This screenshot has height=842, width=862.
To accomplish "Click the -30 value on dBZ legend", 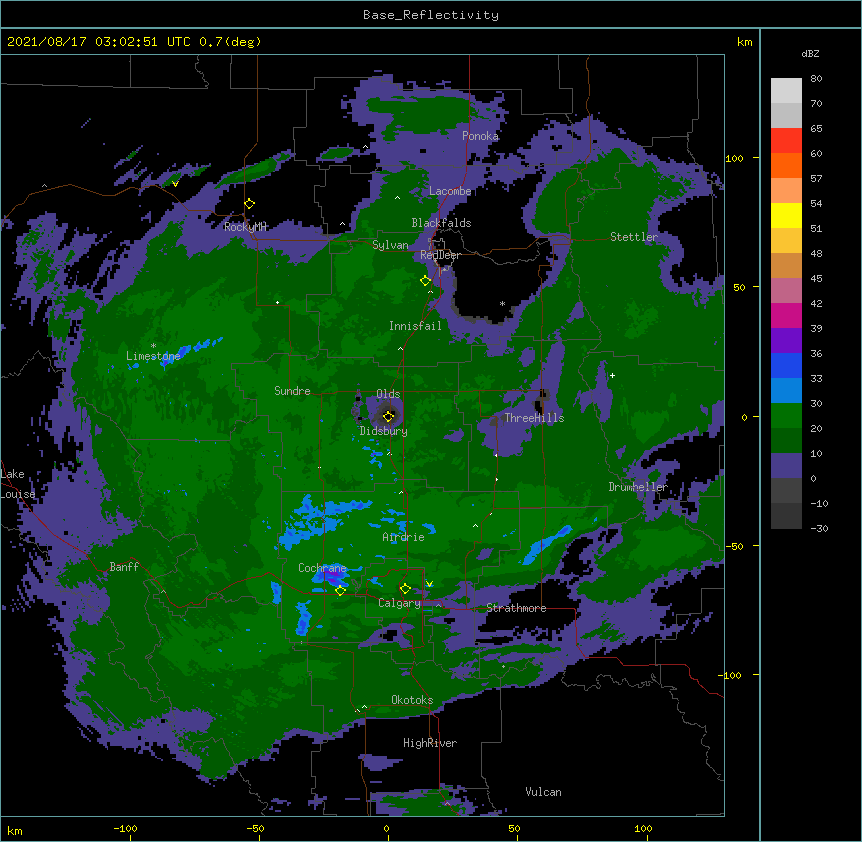I will tap(820, 528).
